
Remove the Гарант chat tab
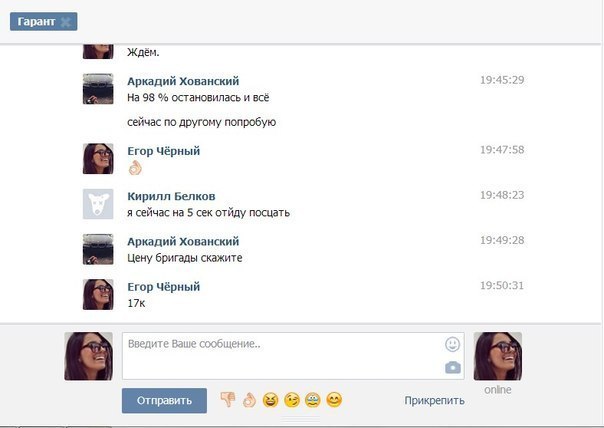coord(66,22)
